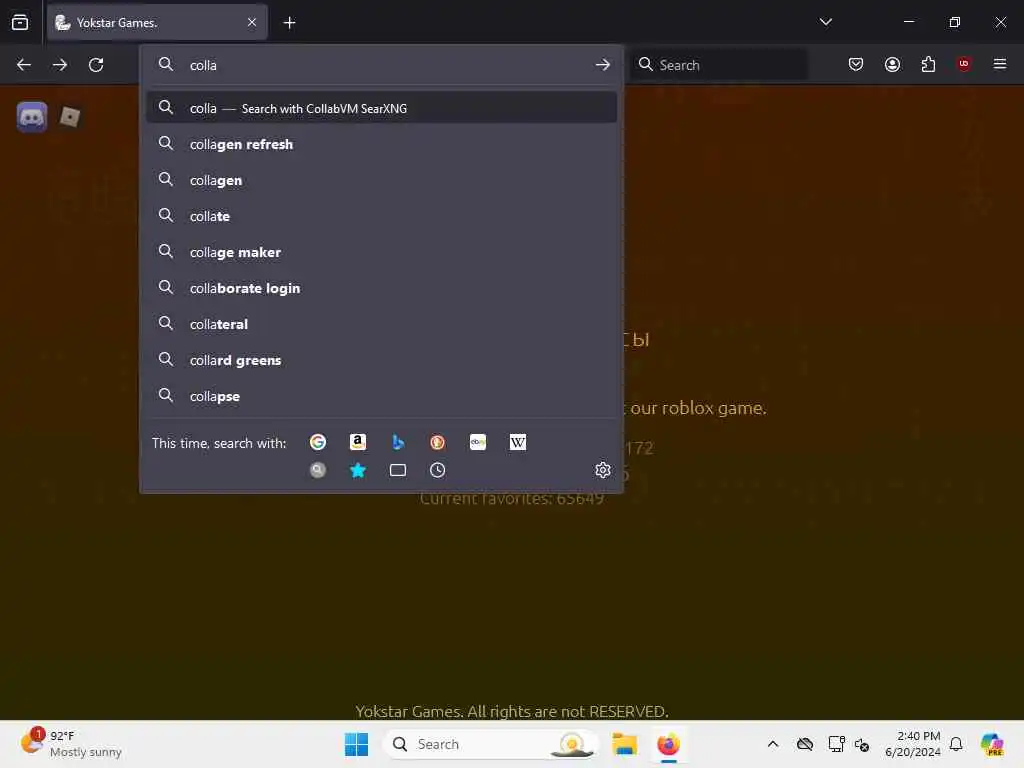Click the Discord icon on the page
1024x768 pixels.
tap(32, 117)
